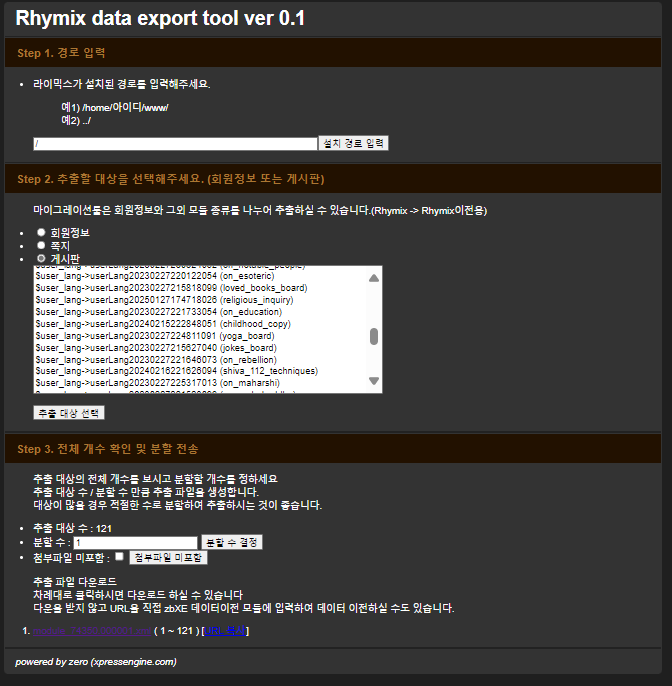Image resolution: width=672 pixels, height=686 pixels.
Task: Click the board list scroll-down arrow
Action: 374,381
